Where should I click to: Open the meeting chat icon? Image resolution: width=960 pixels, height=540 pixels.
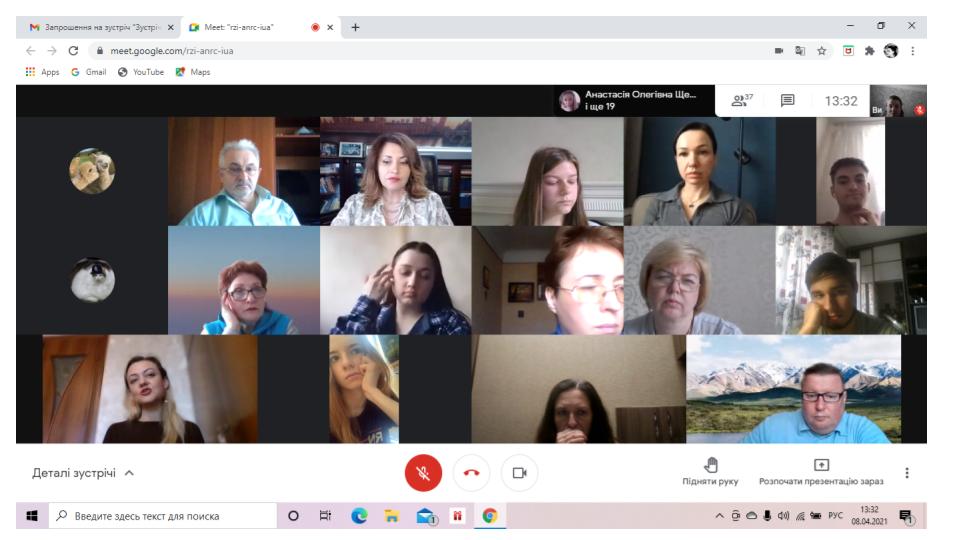pos(787,100)
